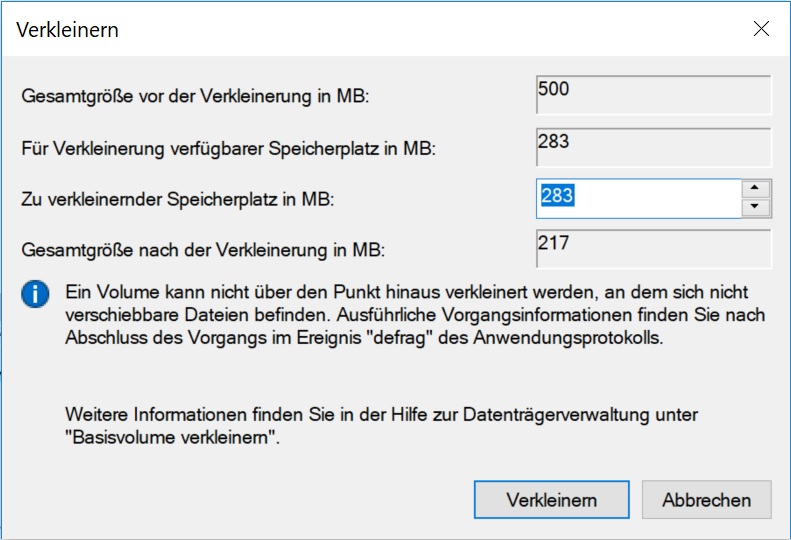Click the resulting total size field showing 217
This screenshot has height=540, width=791.
tap(653, 249)
